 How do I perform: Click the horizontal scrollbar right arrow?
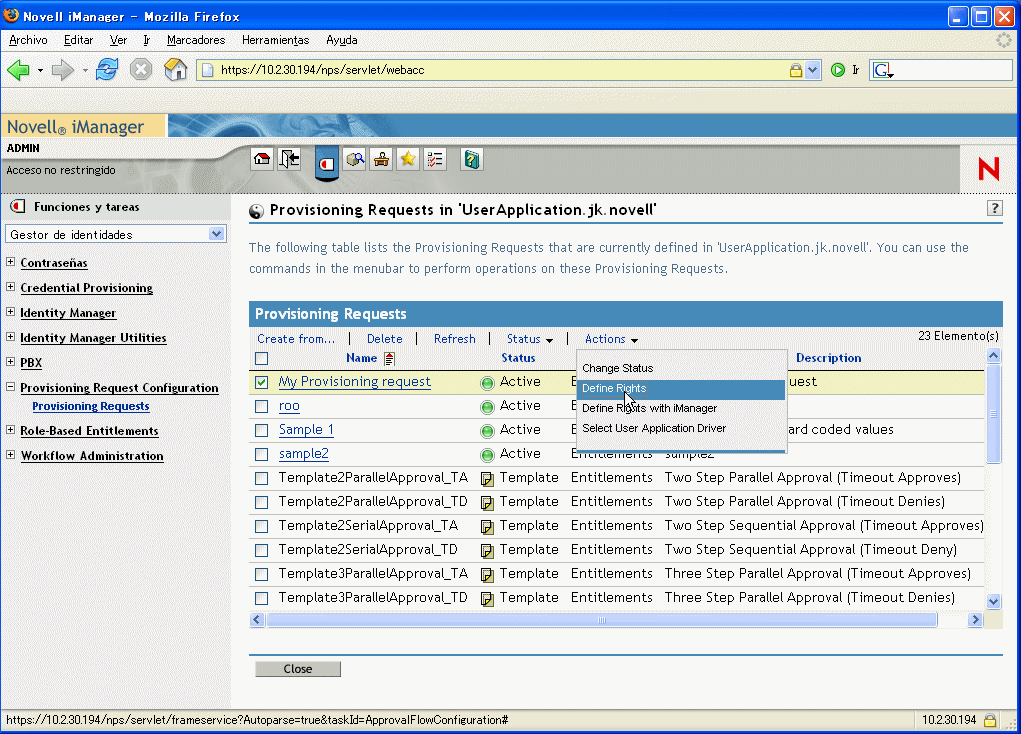[975, 620]
